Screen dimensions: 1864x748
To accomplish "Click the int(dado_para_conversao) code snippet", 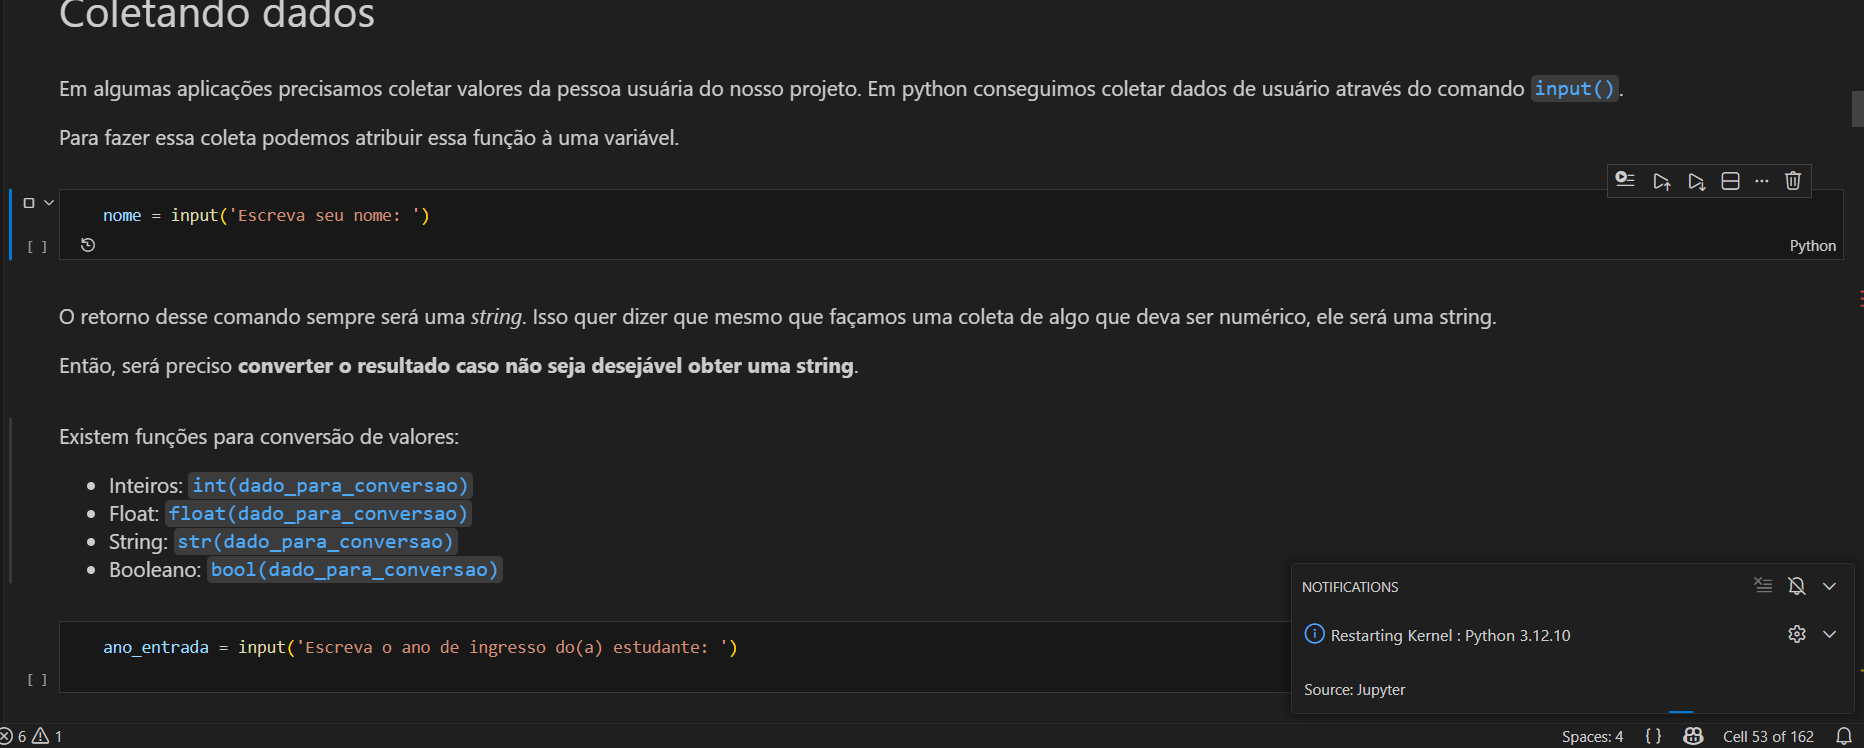I will point(330,486).
